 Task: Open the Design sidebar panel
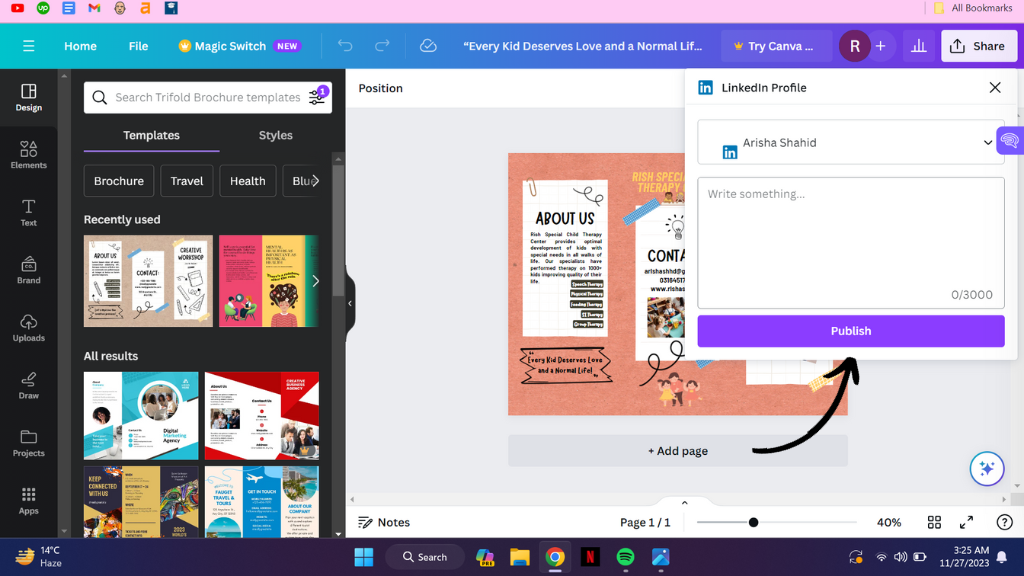28,98
